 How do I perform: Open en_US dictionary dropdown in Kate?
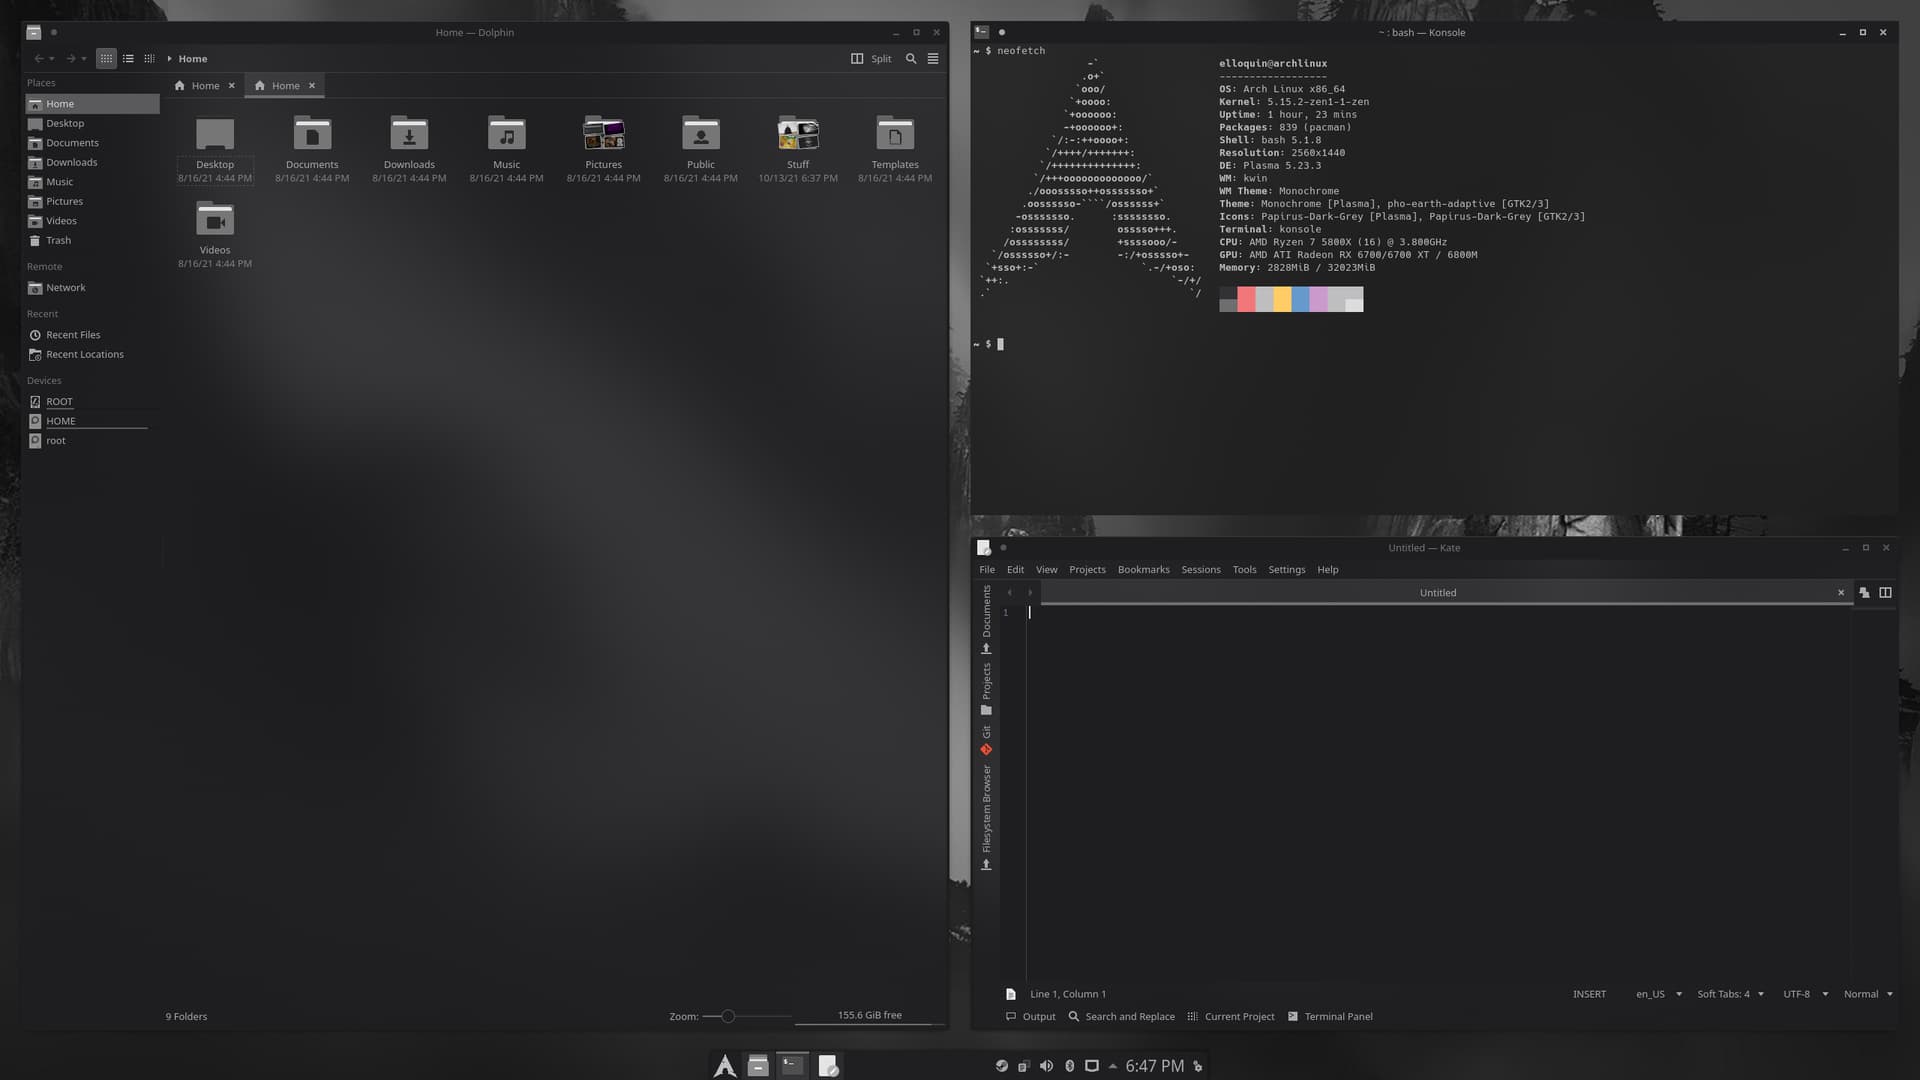(x=1659, y=995)
